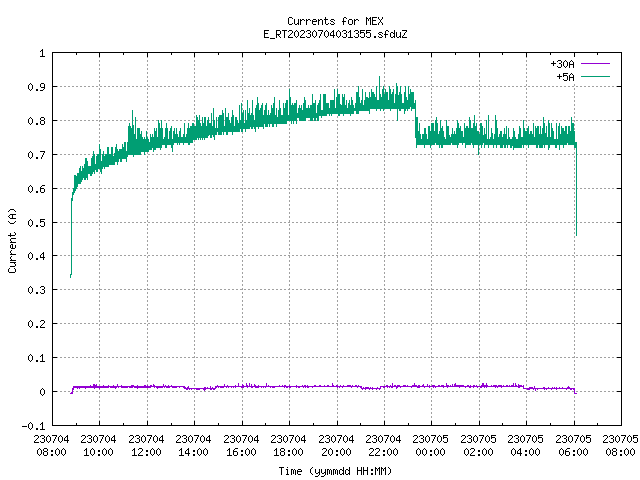Click the green +5A legend line sample
Image resolution: width=640 pixels, height=480 pixels.
click(596, 76)
